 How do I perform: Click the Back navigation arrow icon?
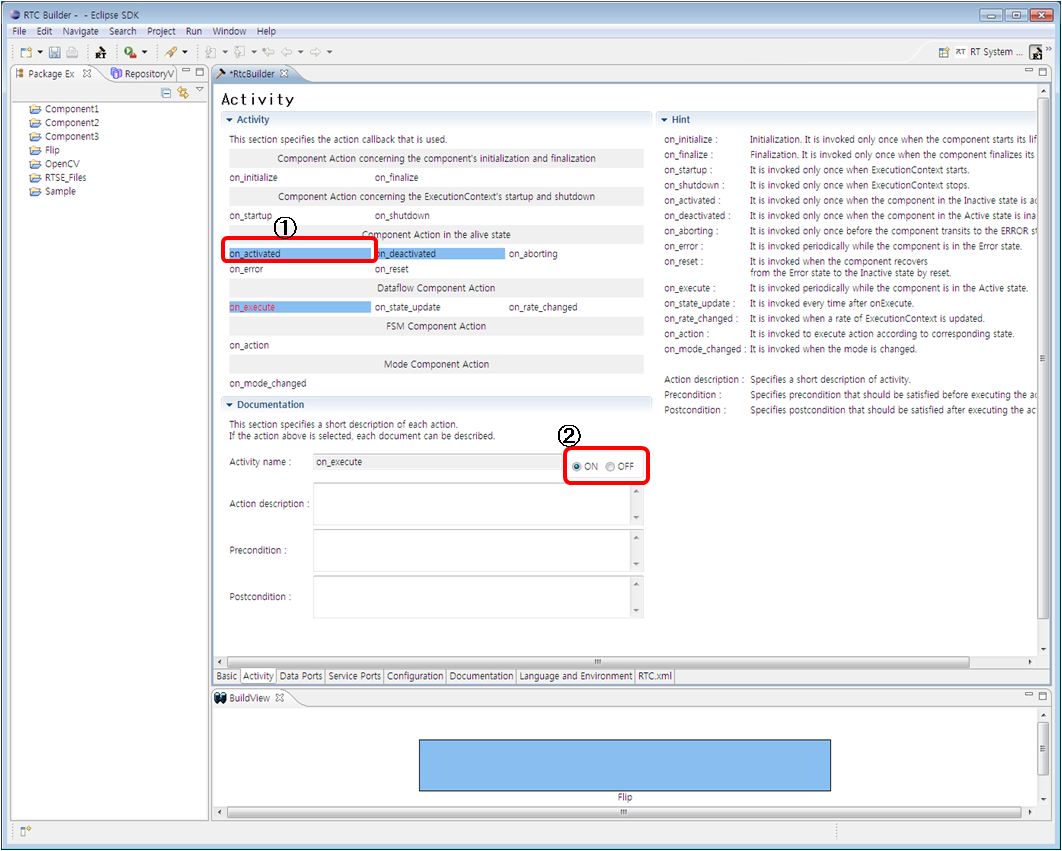coord(286,52)
